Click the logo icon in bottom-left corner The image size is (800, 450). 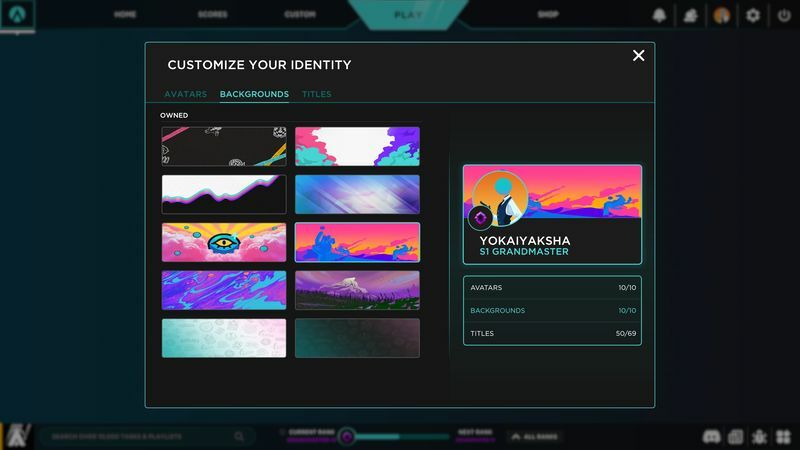pos(17,436)
